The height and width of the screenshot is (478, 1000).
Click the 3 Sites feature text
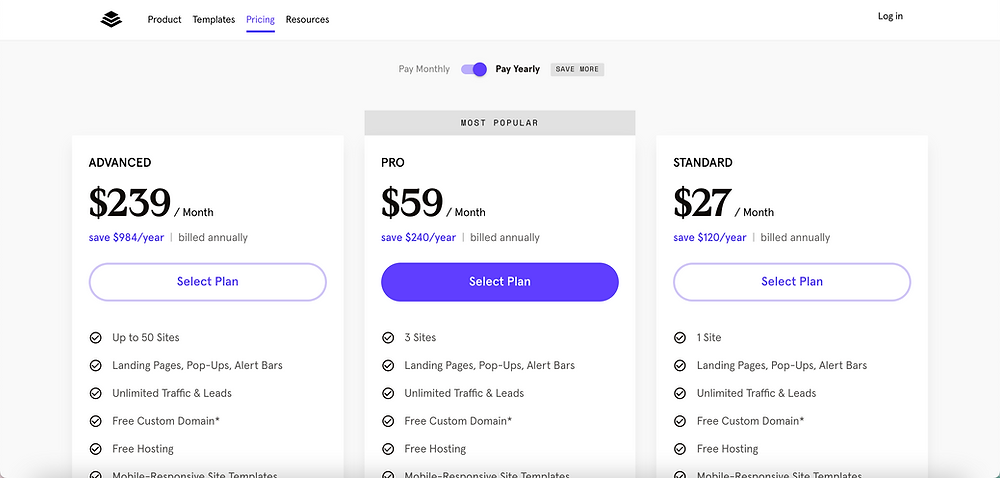point(420,338)
